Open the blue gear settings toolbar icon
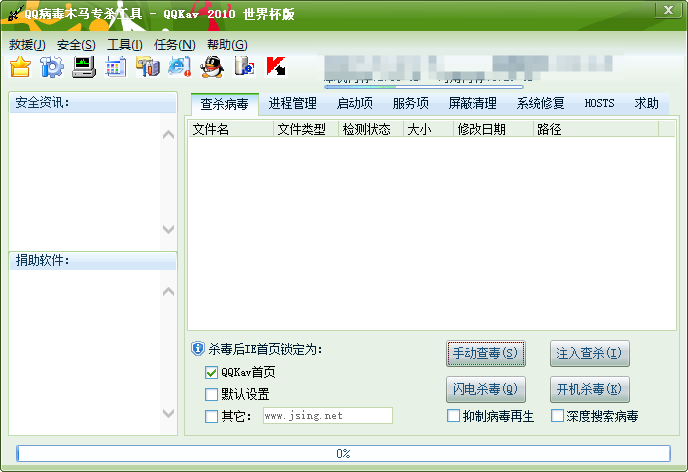 [52, 67]
